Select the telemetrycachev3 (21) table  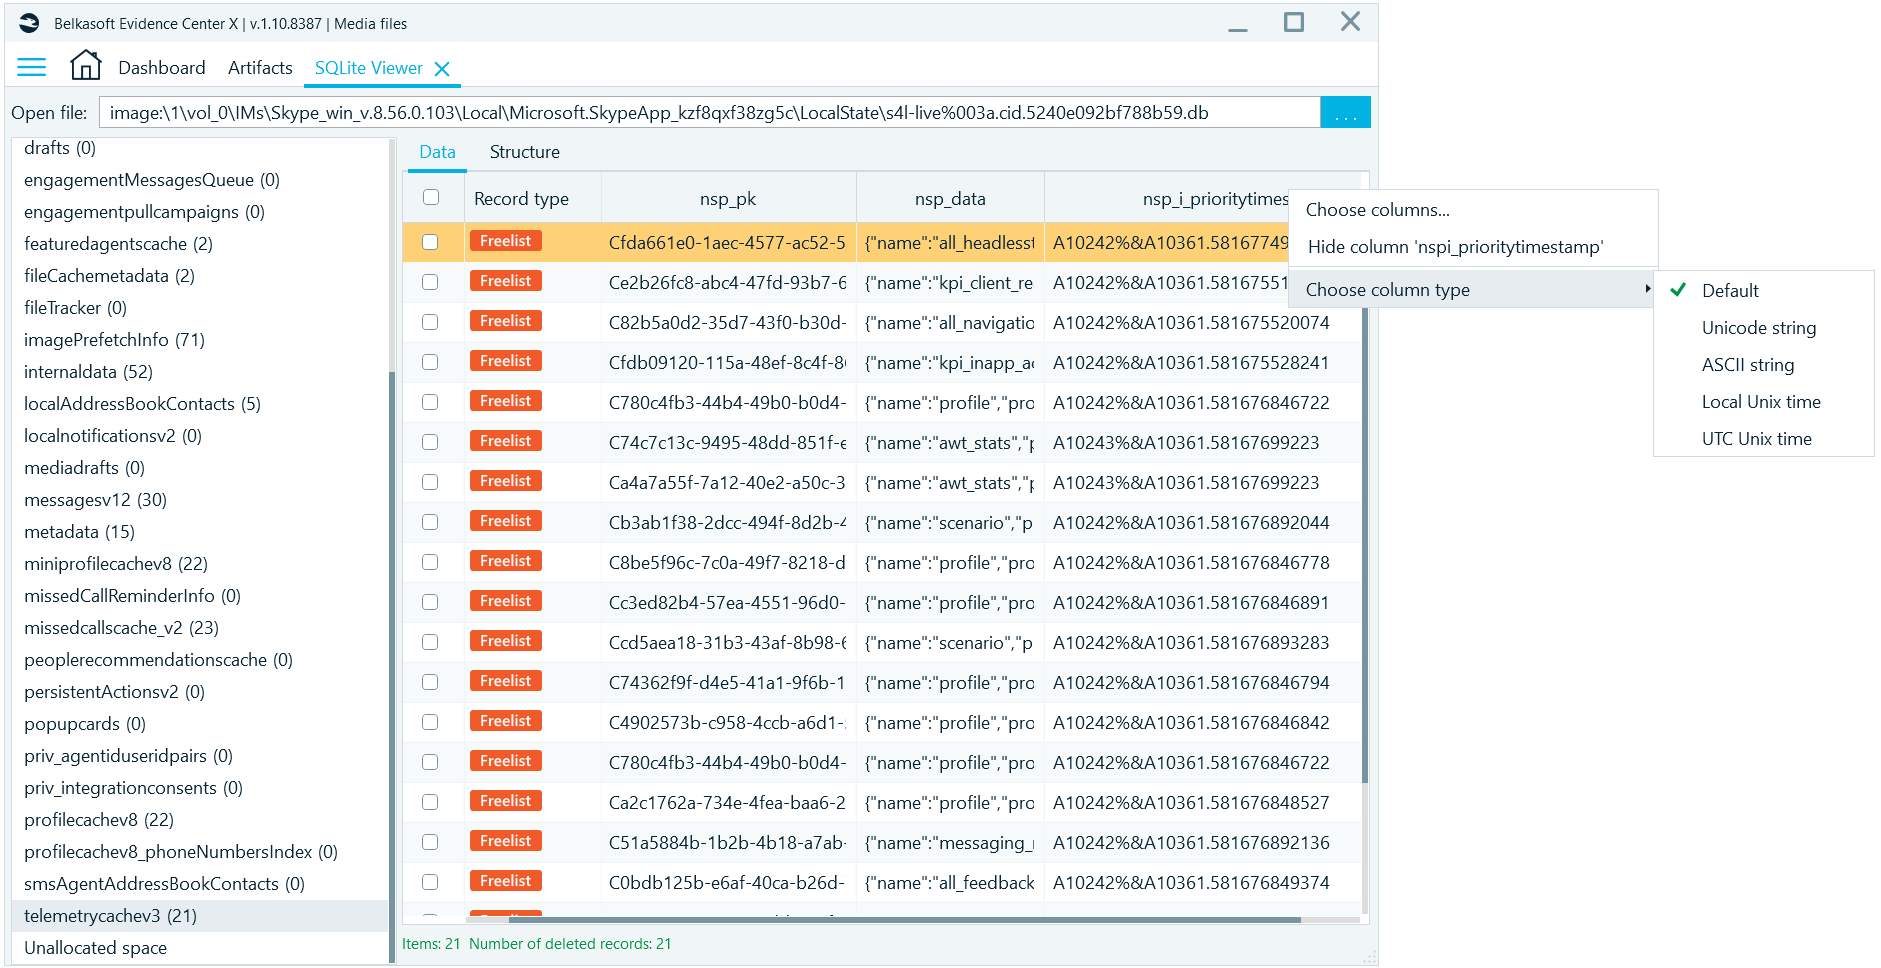click(200, 916)
